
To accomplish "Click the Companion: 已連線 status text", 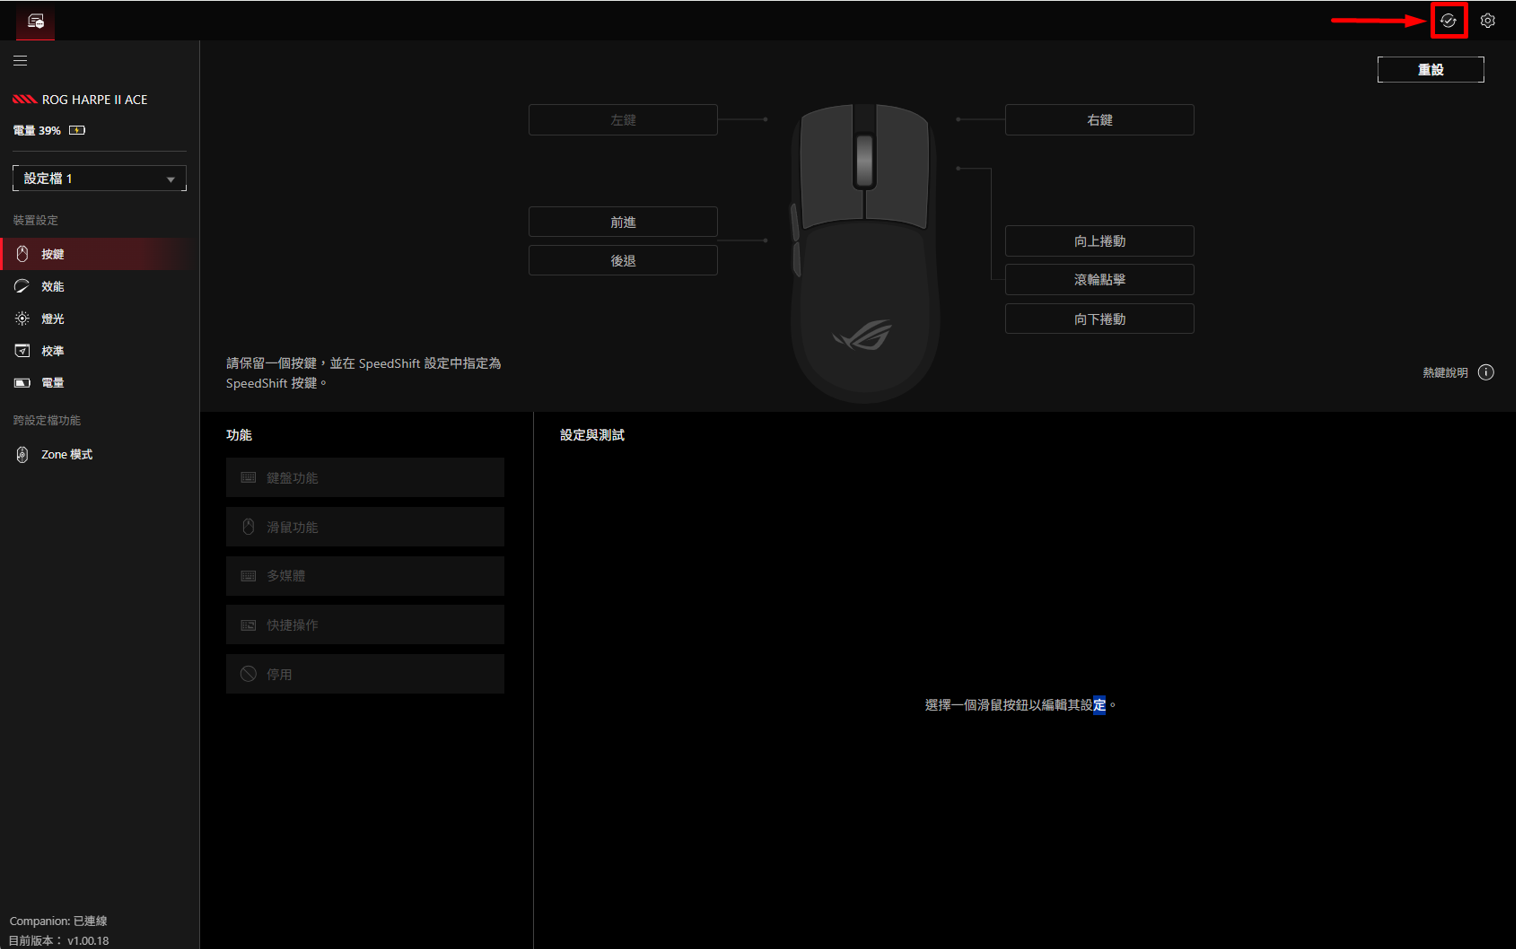I will point(58,921).
